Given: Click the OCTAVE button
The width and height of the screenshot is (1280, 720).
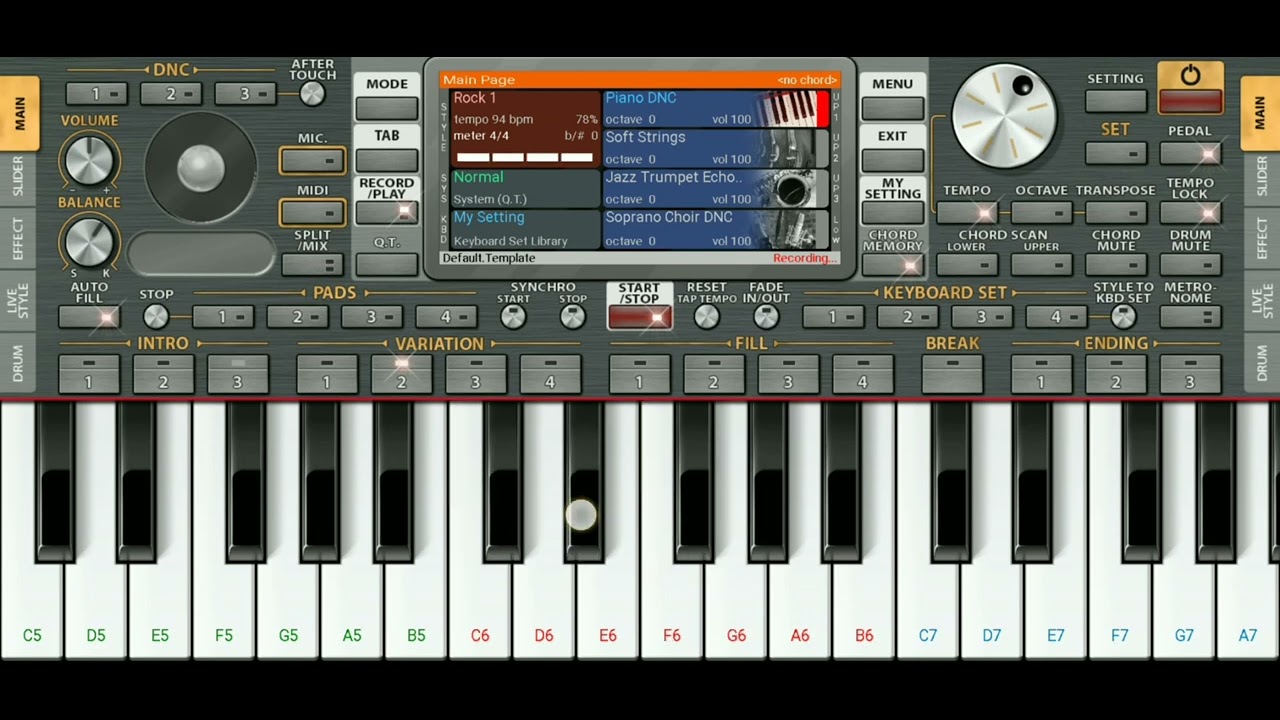Looking at the screenshot, I should [x=1041, y=212].
